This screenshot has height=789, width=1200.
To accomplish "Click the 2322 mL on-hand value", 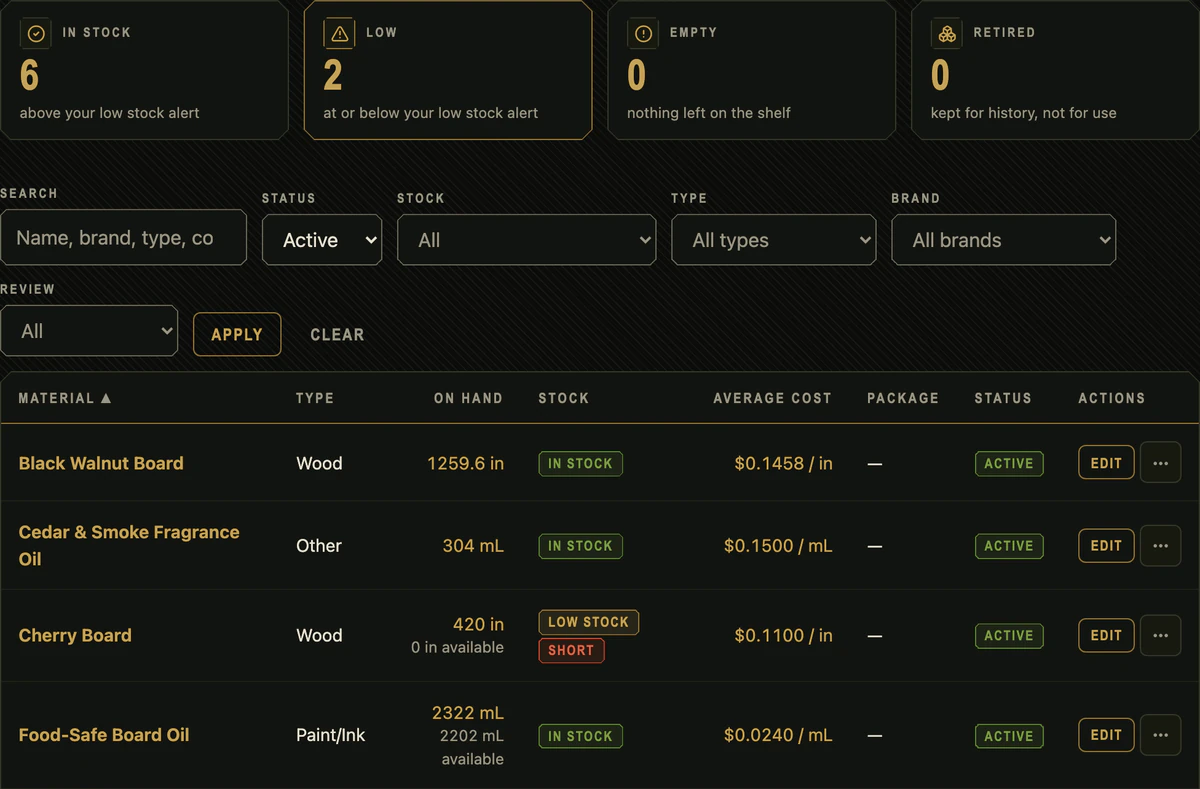I will click(x=468, y=713).
